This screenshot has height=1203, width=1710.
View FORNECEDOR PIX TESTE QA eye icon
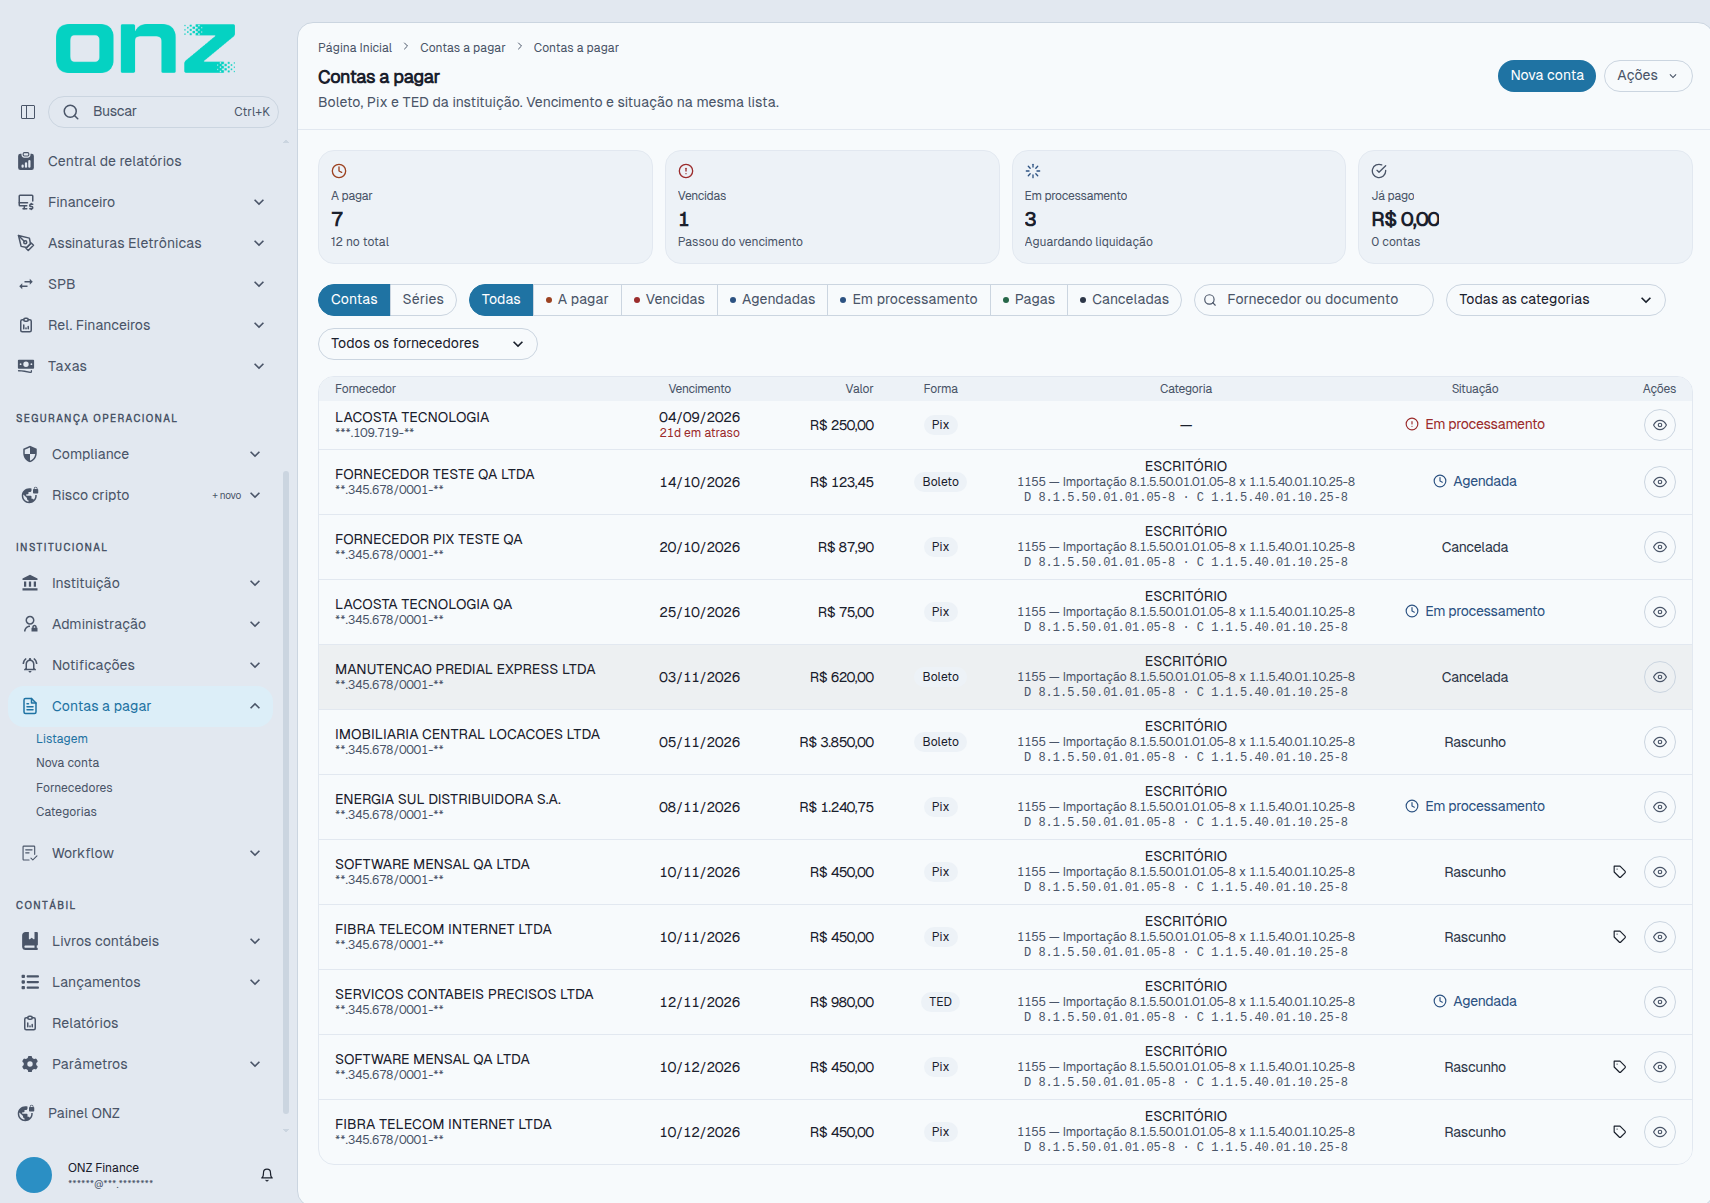1660,547
